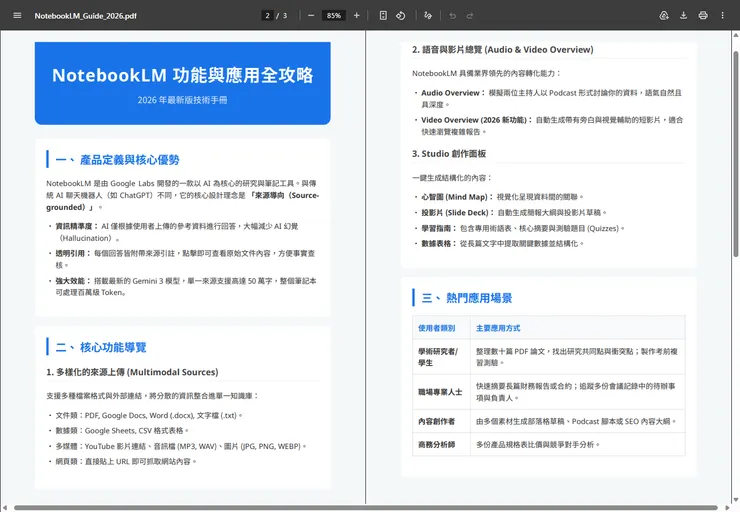Click bullet '文件類：PDF, Google Docs, Word'
Image resolution: width=740 pixels, height=512 pixels.
point(149,415)
